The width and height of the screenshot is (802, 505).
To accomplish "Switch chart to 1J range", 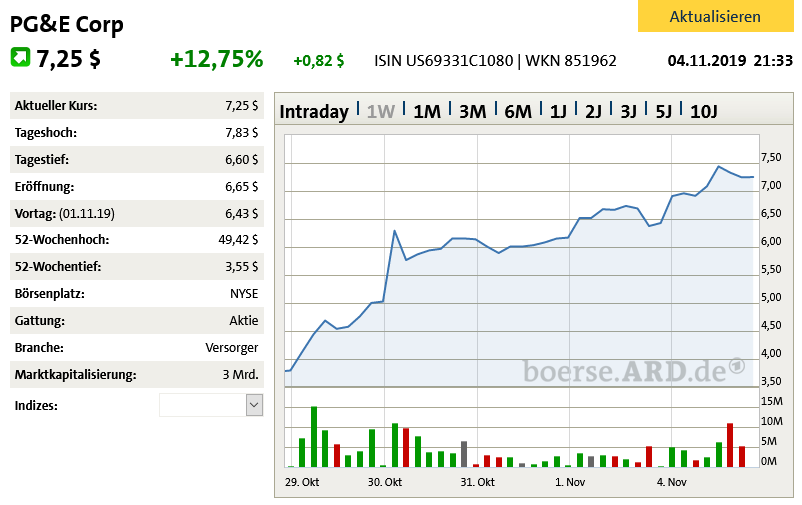I will click(x=558, y=111).
